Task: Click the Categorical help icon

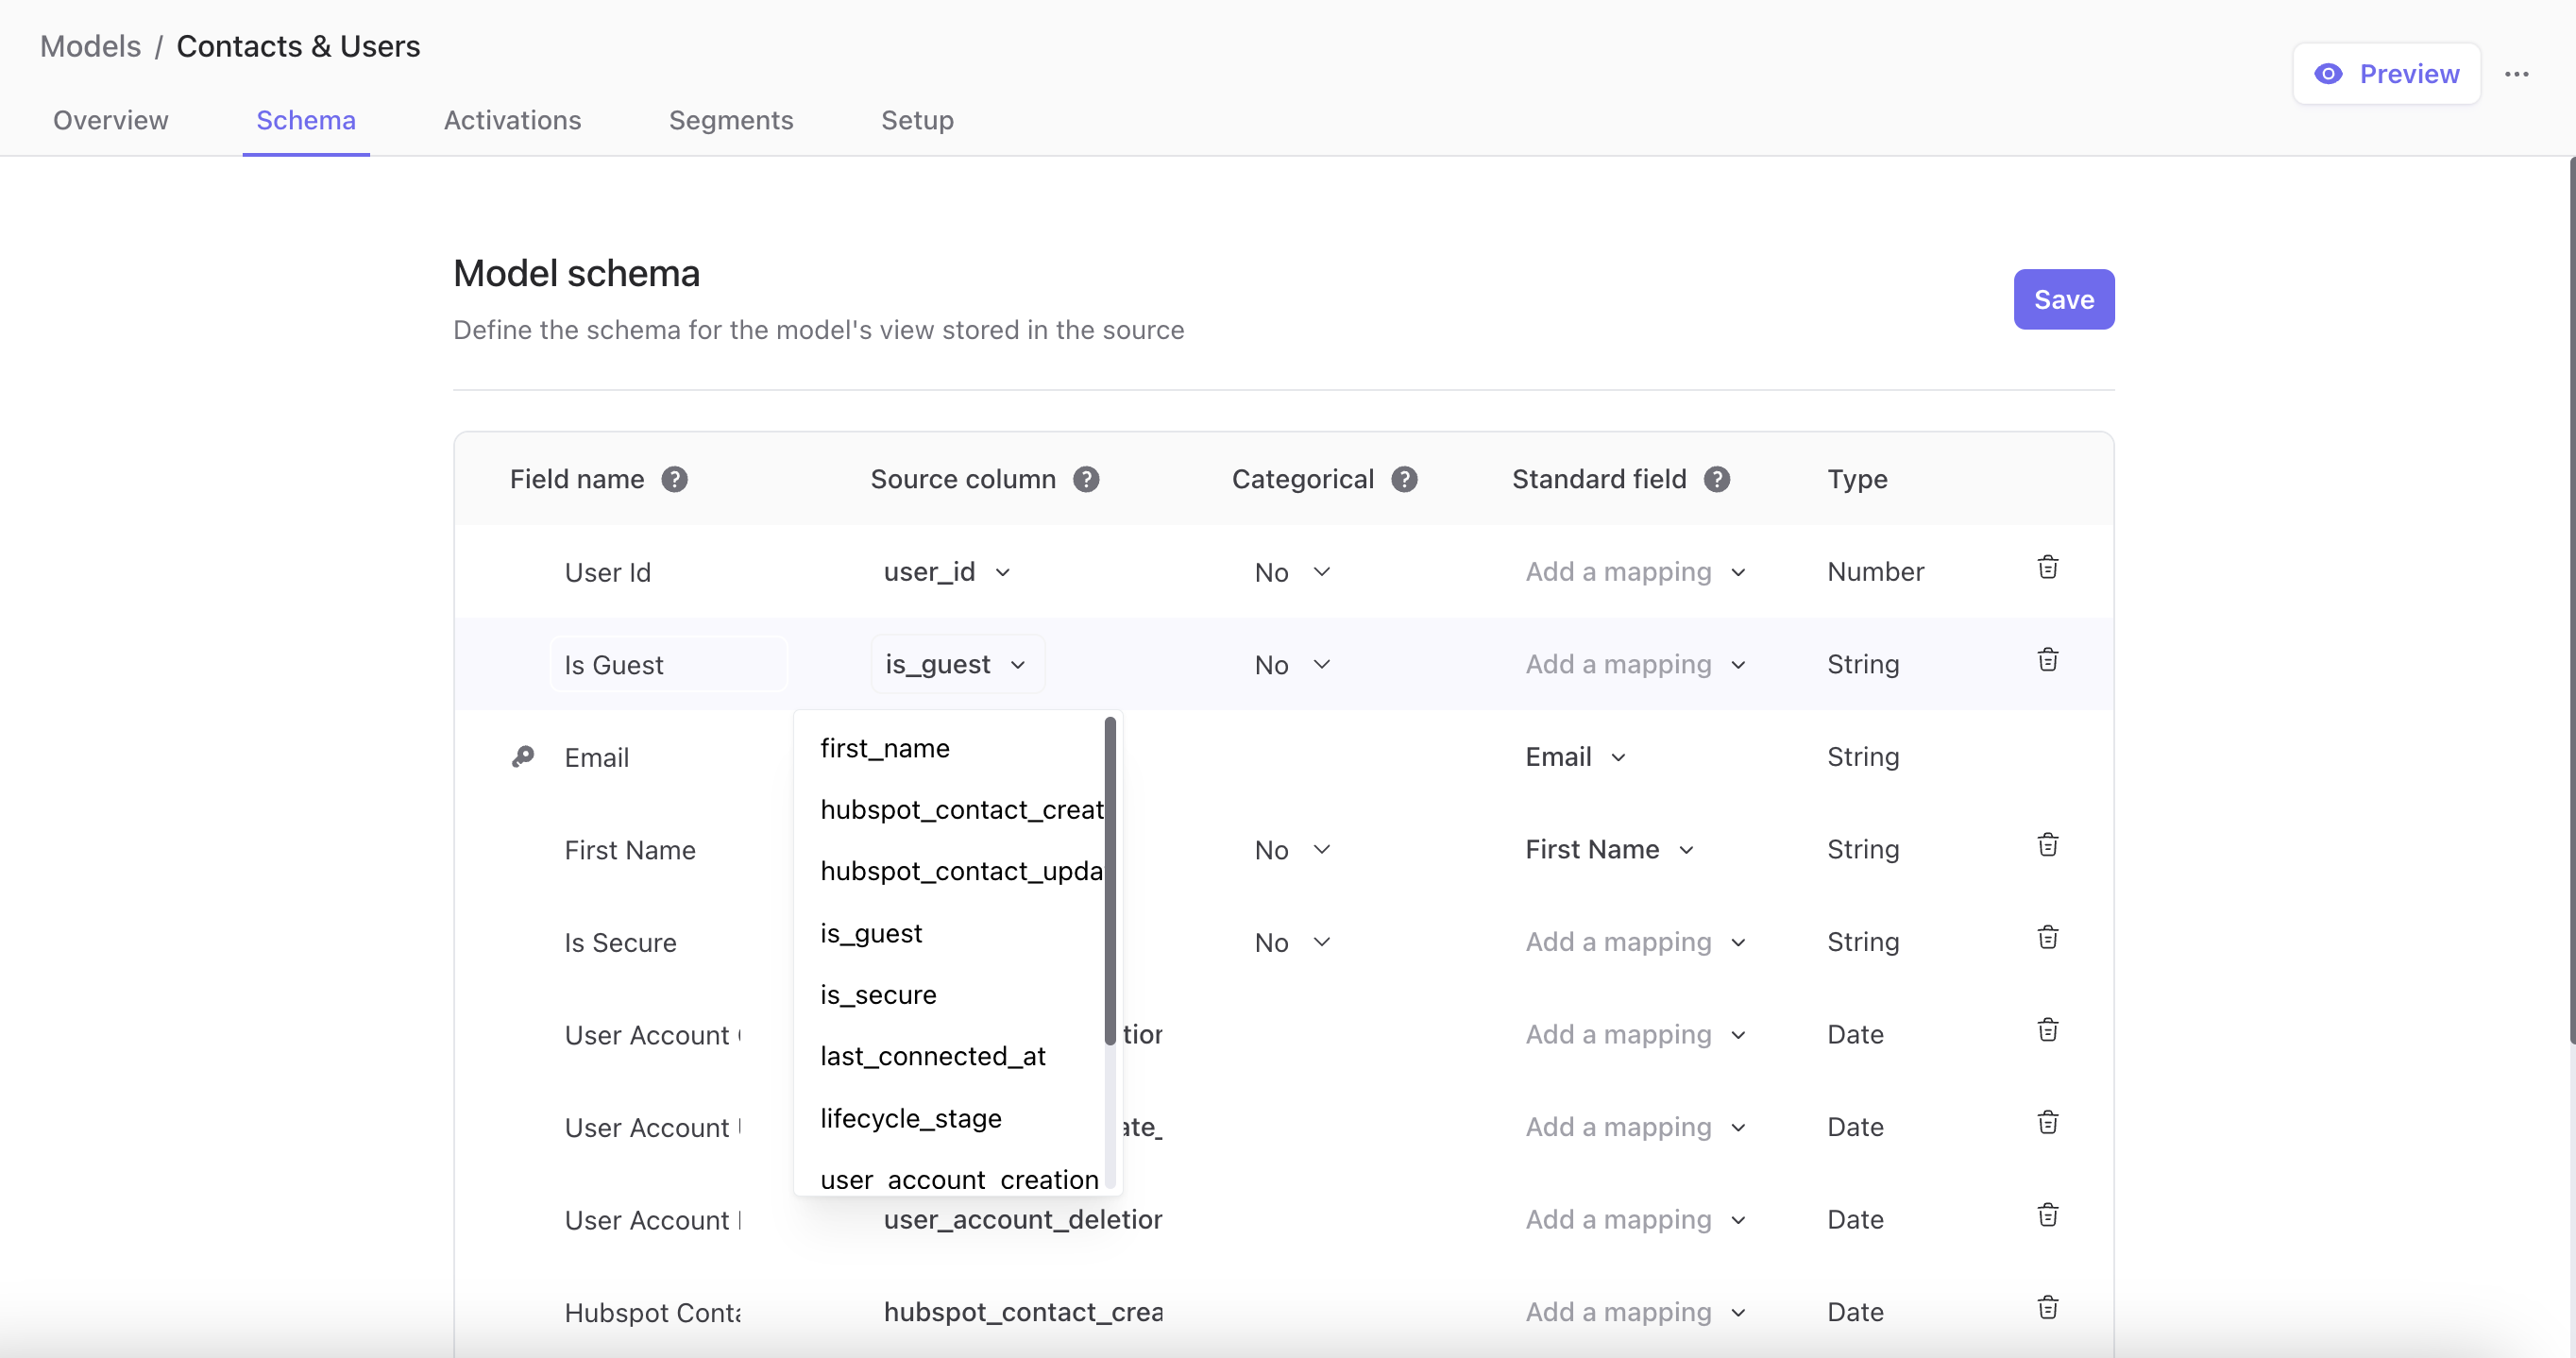Action: point(1404,479)
